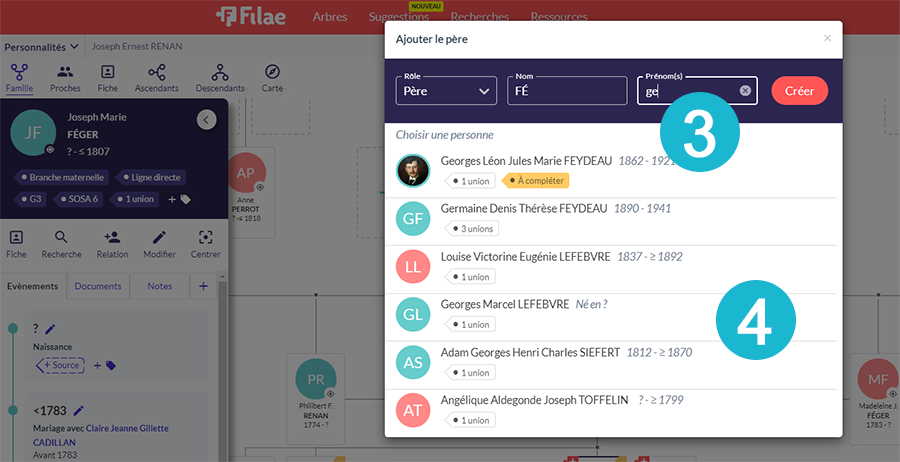Clear the Prénom(s) field with the X icon

(x=745, y=91)
